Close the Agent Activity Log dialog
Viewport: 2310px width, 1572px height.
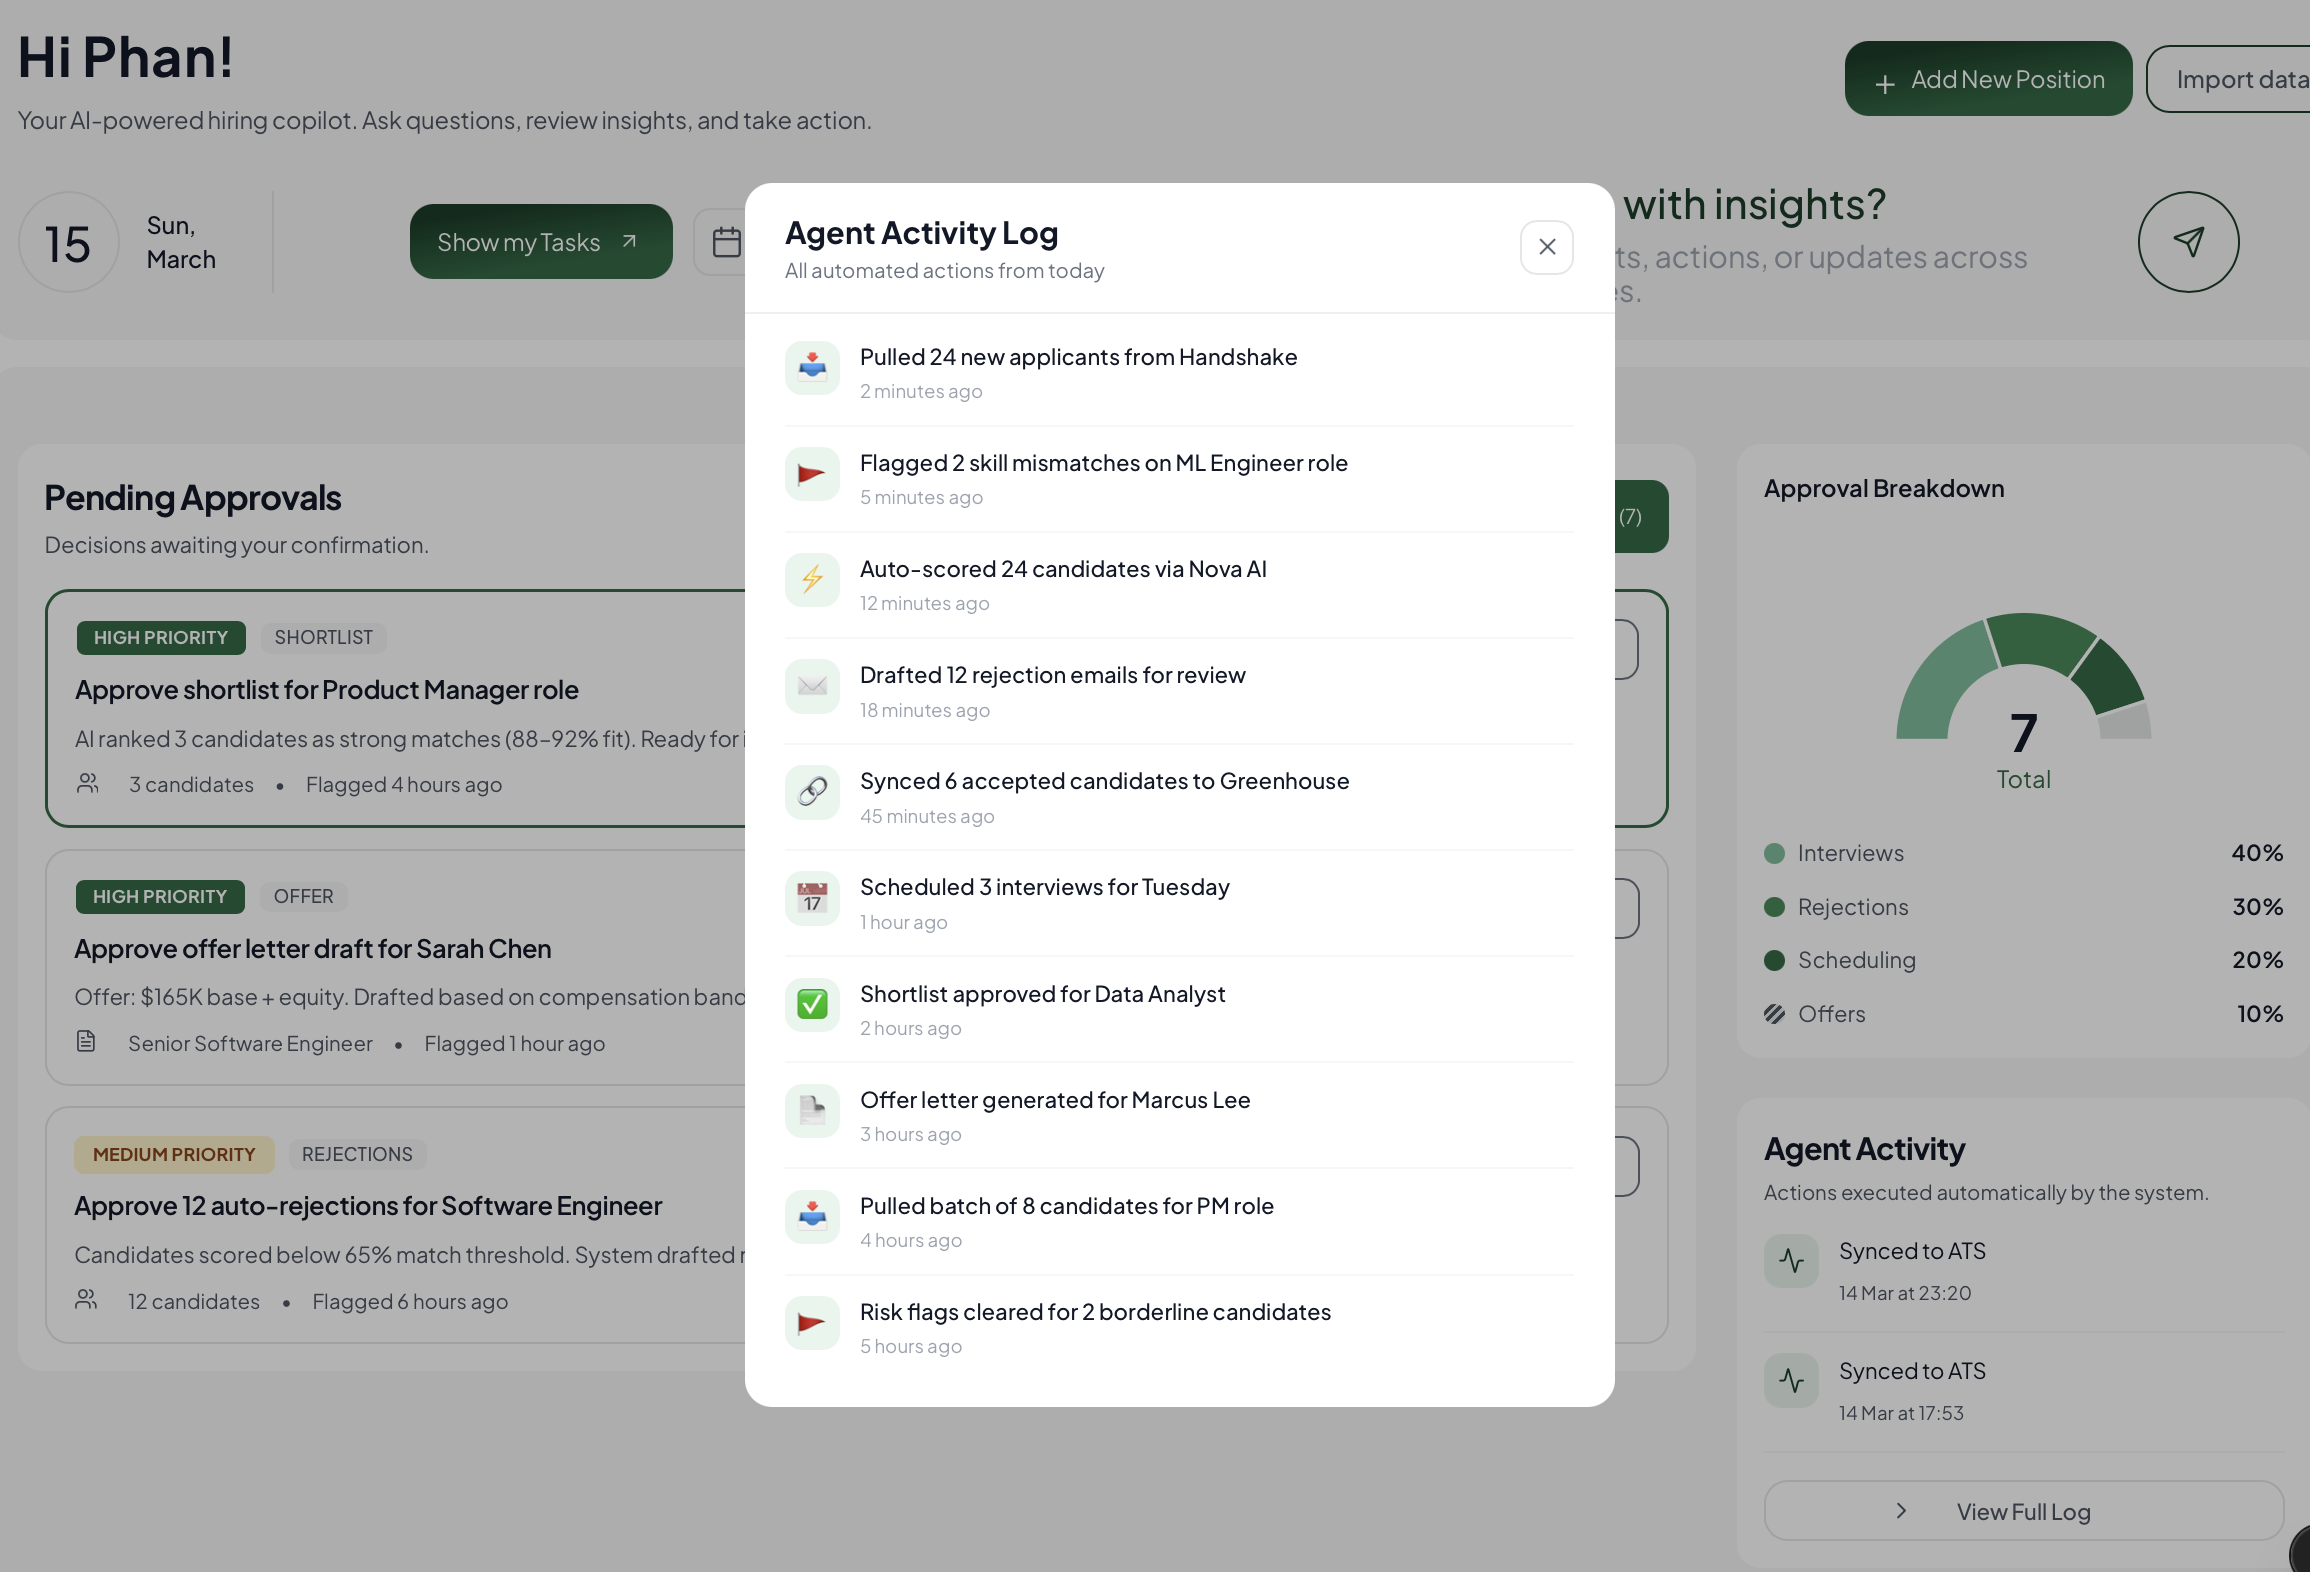click(1546, 247)
